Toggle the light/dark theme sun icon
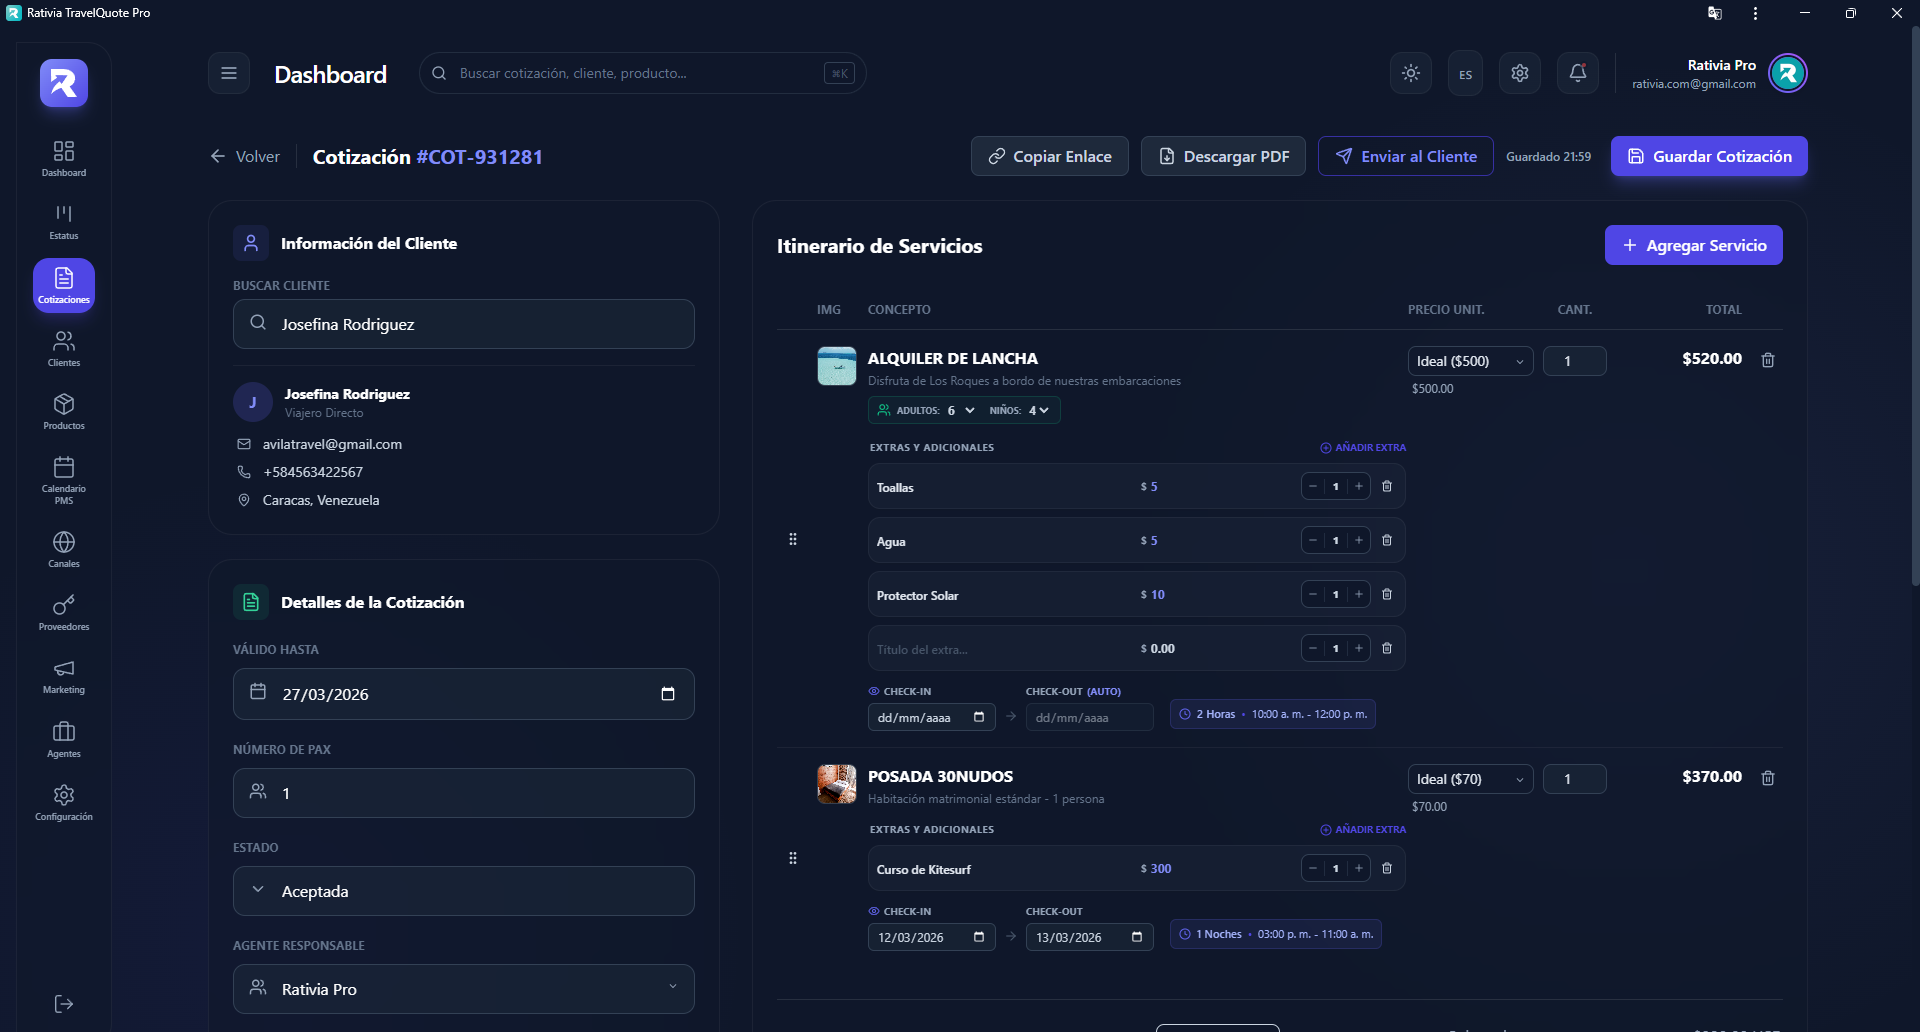Image resolution: width=1920 pixels, height=1032 pixels. 1411,73
